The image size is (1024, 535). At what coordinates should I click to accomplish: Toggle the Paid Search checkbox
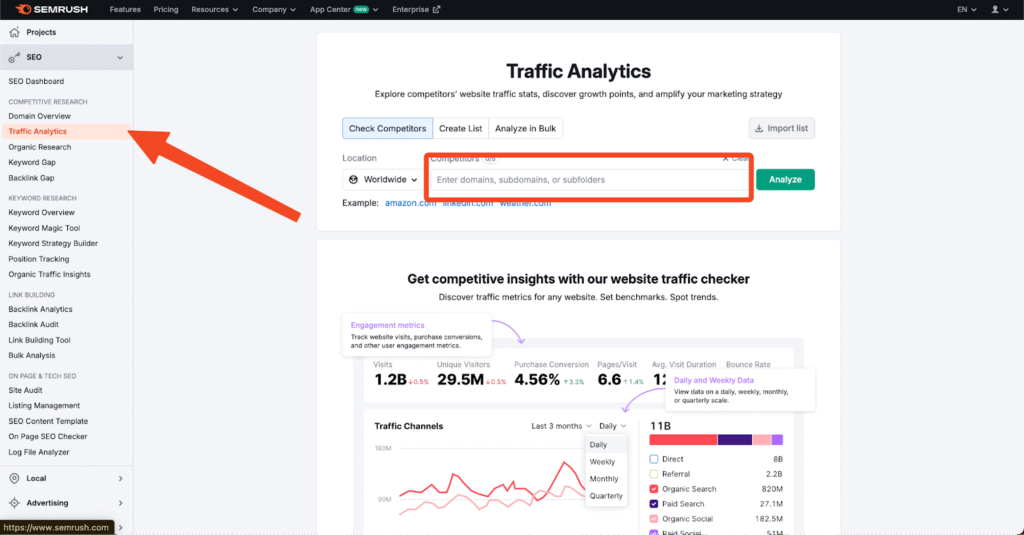tap(654, 504)
